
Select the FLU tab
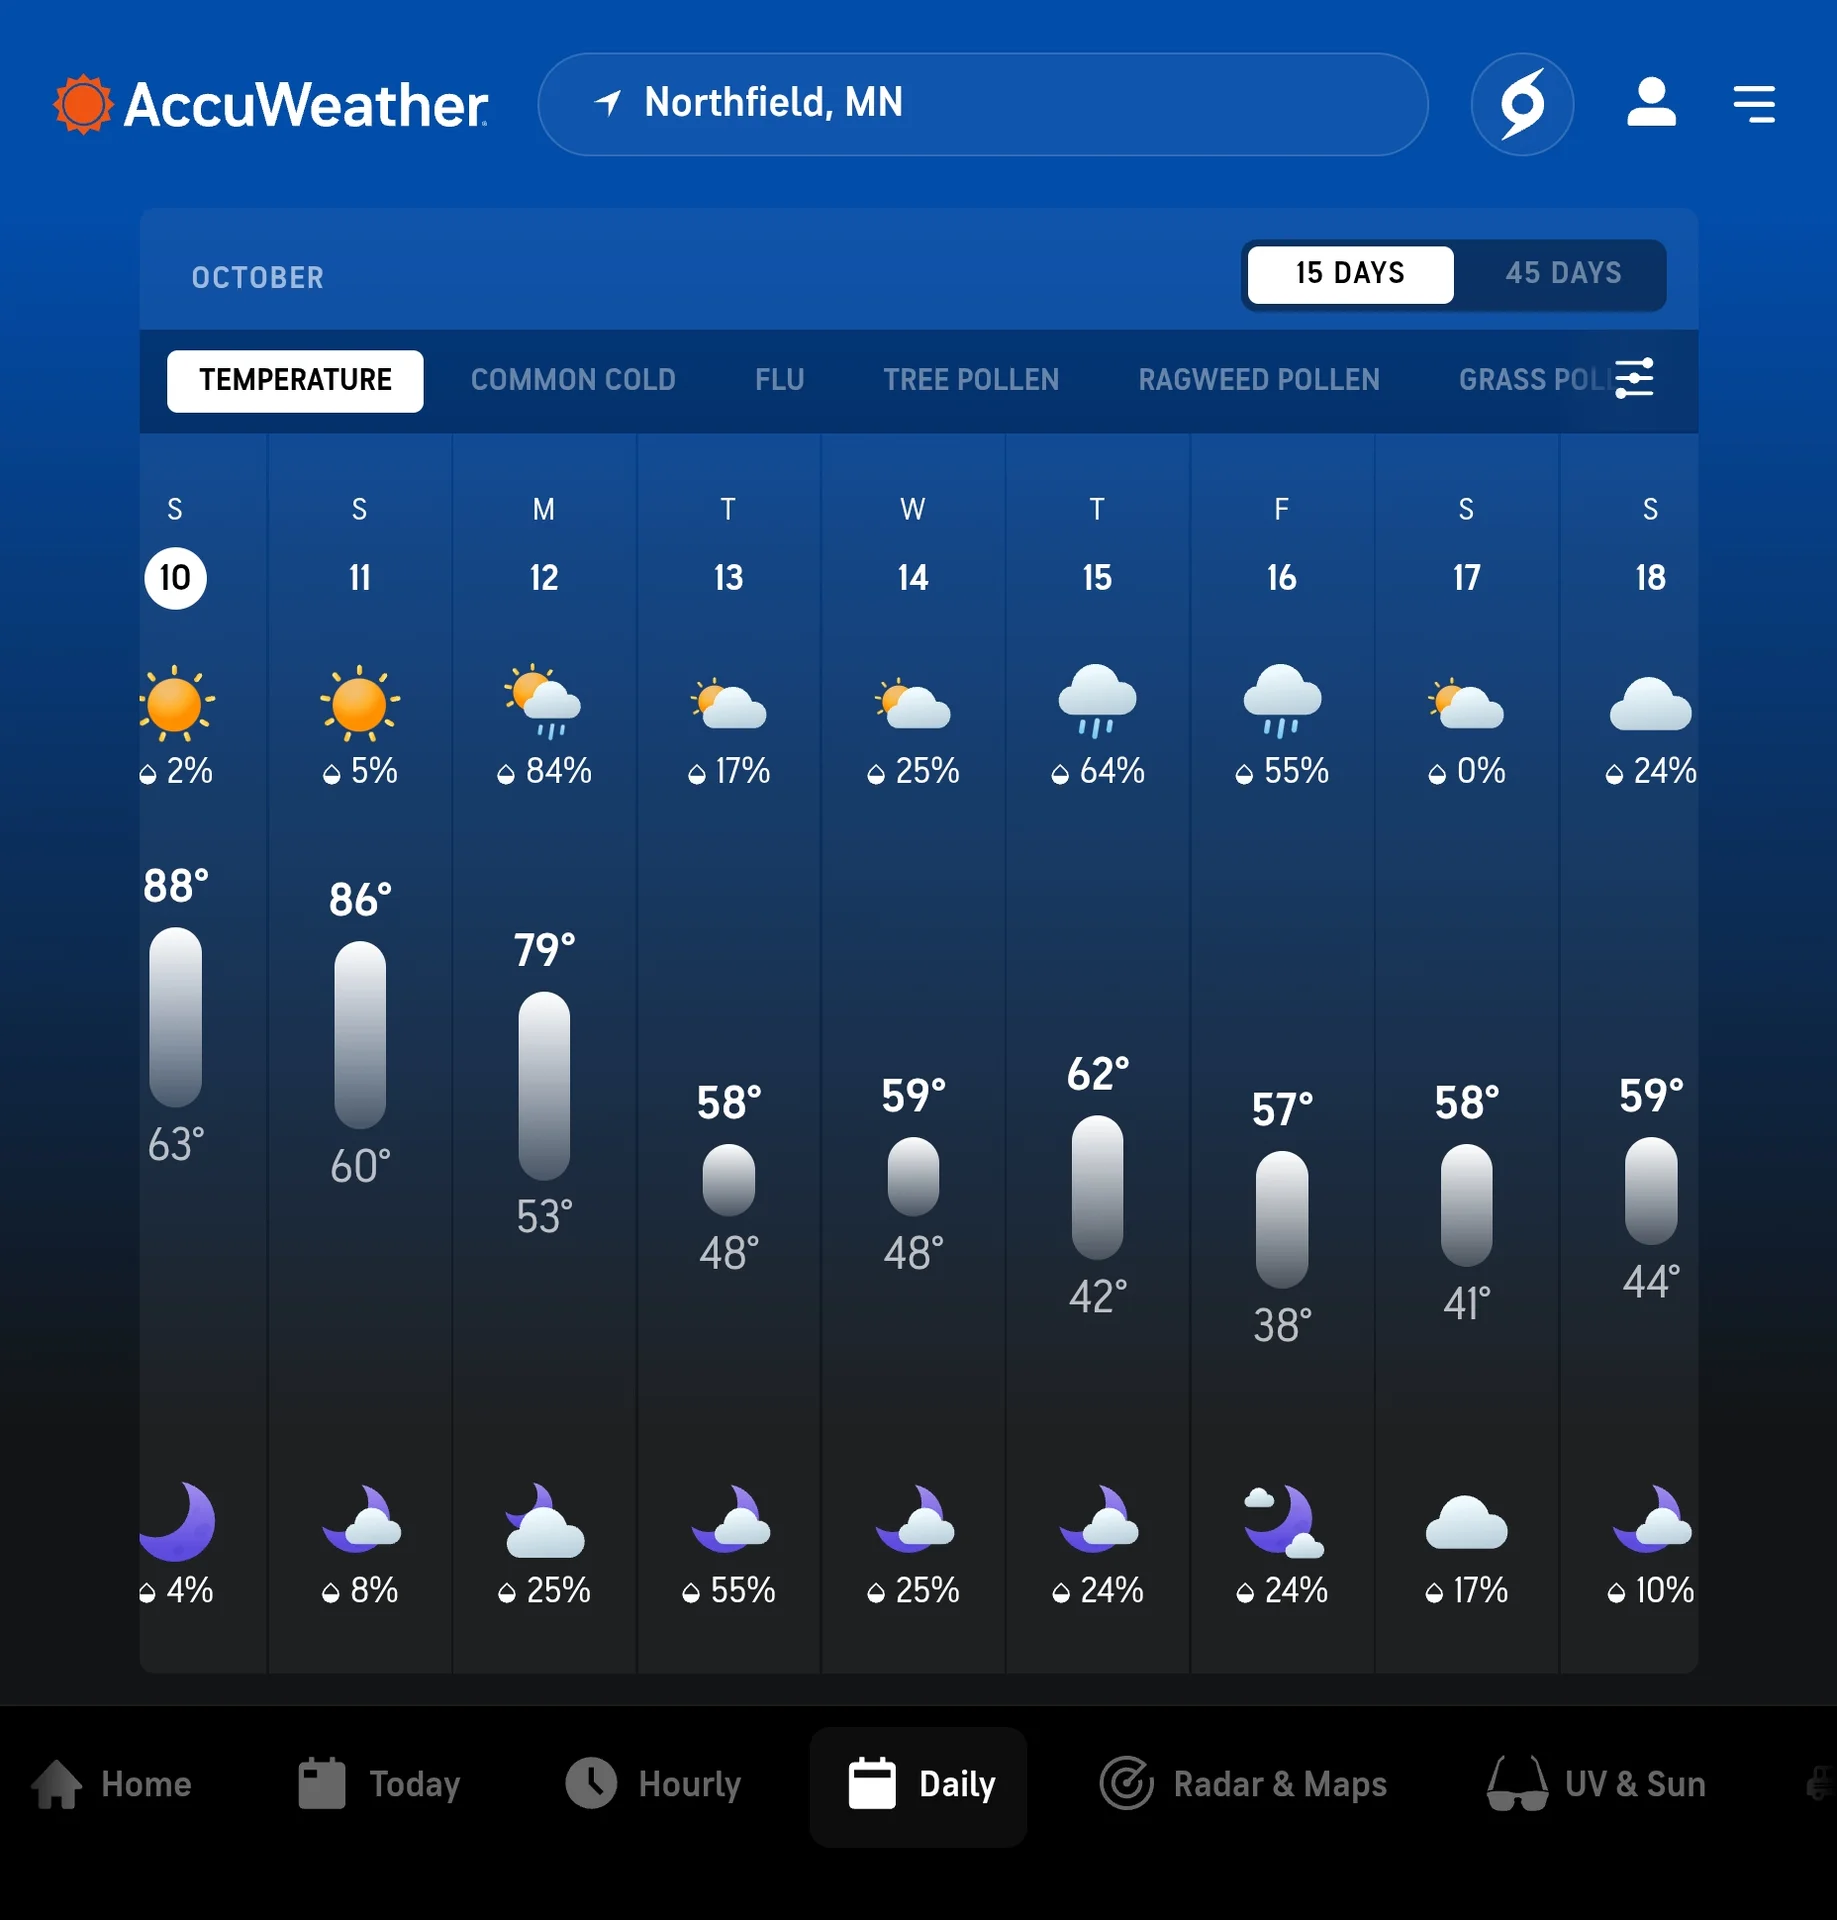tap(779, 380)
